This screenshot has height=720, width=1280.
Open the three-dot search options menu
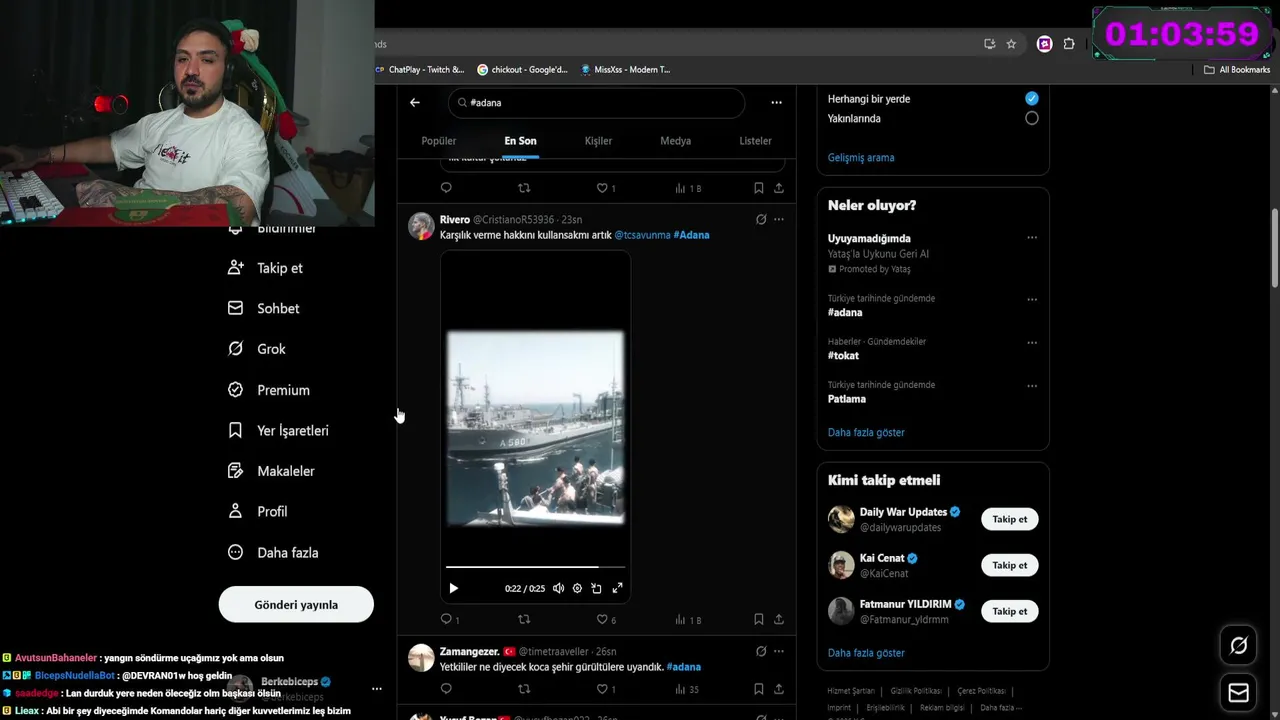pyautogui.click(x=776, y=102)
